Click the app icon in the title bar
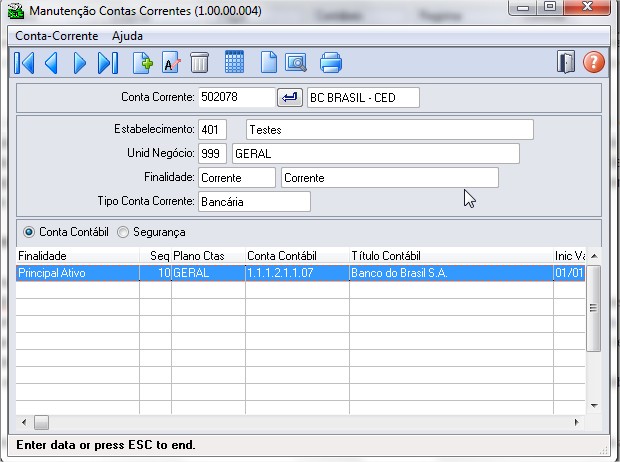This screenshot has width=620, height=462. pyautogui.click(x=16, y=10)
